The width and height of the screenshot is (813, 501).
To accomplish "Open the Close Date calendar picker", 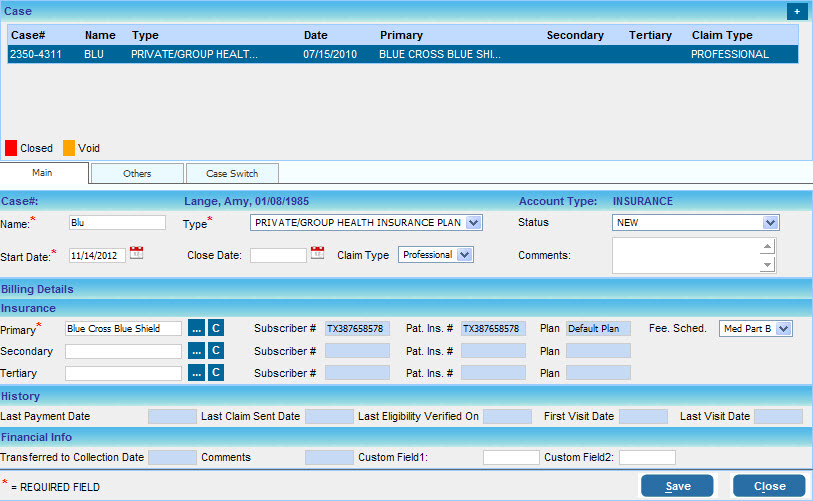I will [317, 254].
